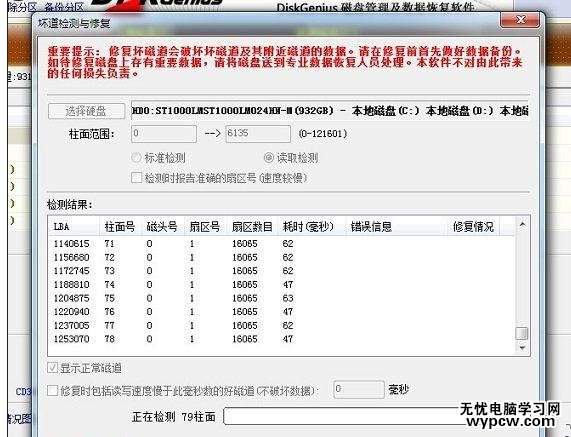
Task: Select the row with LBA 1156680
Action: coord(281,257)
